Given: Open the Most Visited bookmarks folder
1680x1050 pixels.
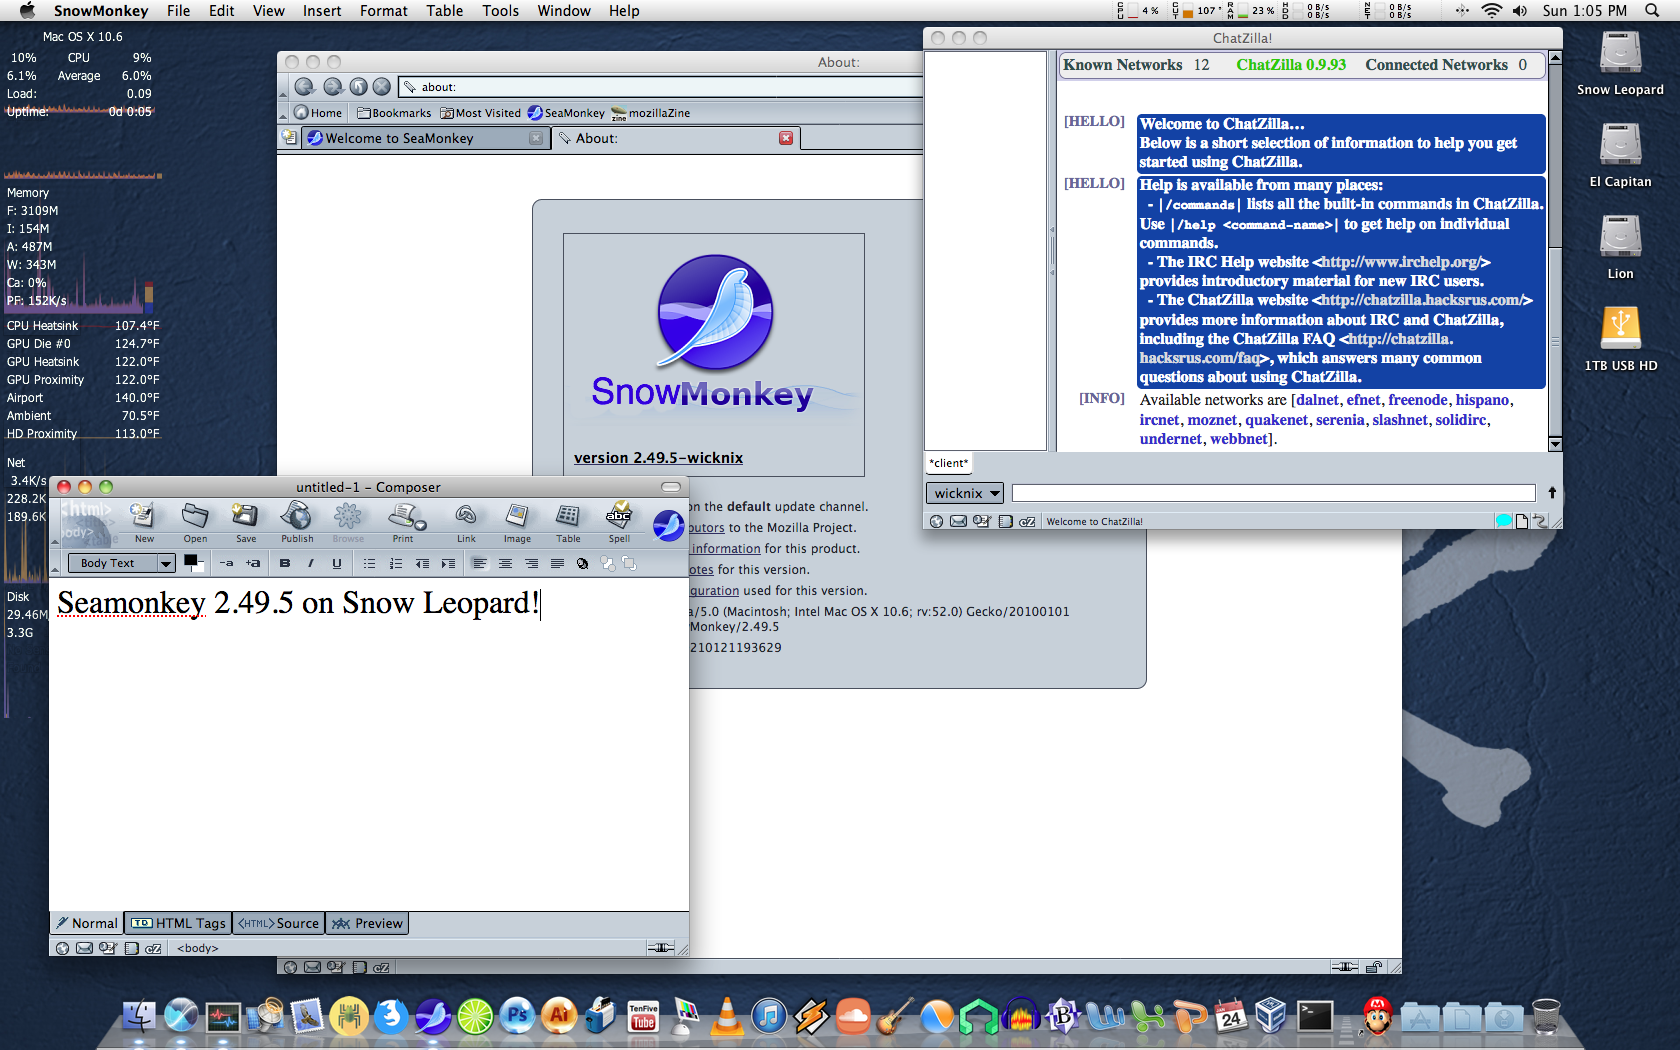Looking at the screenshot, I should point(480,113).
